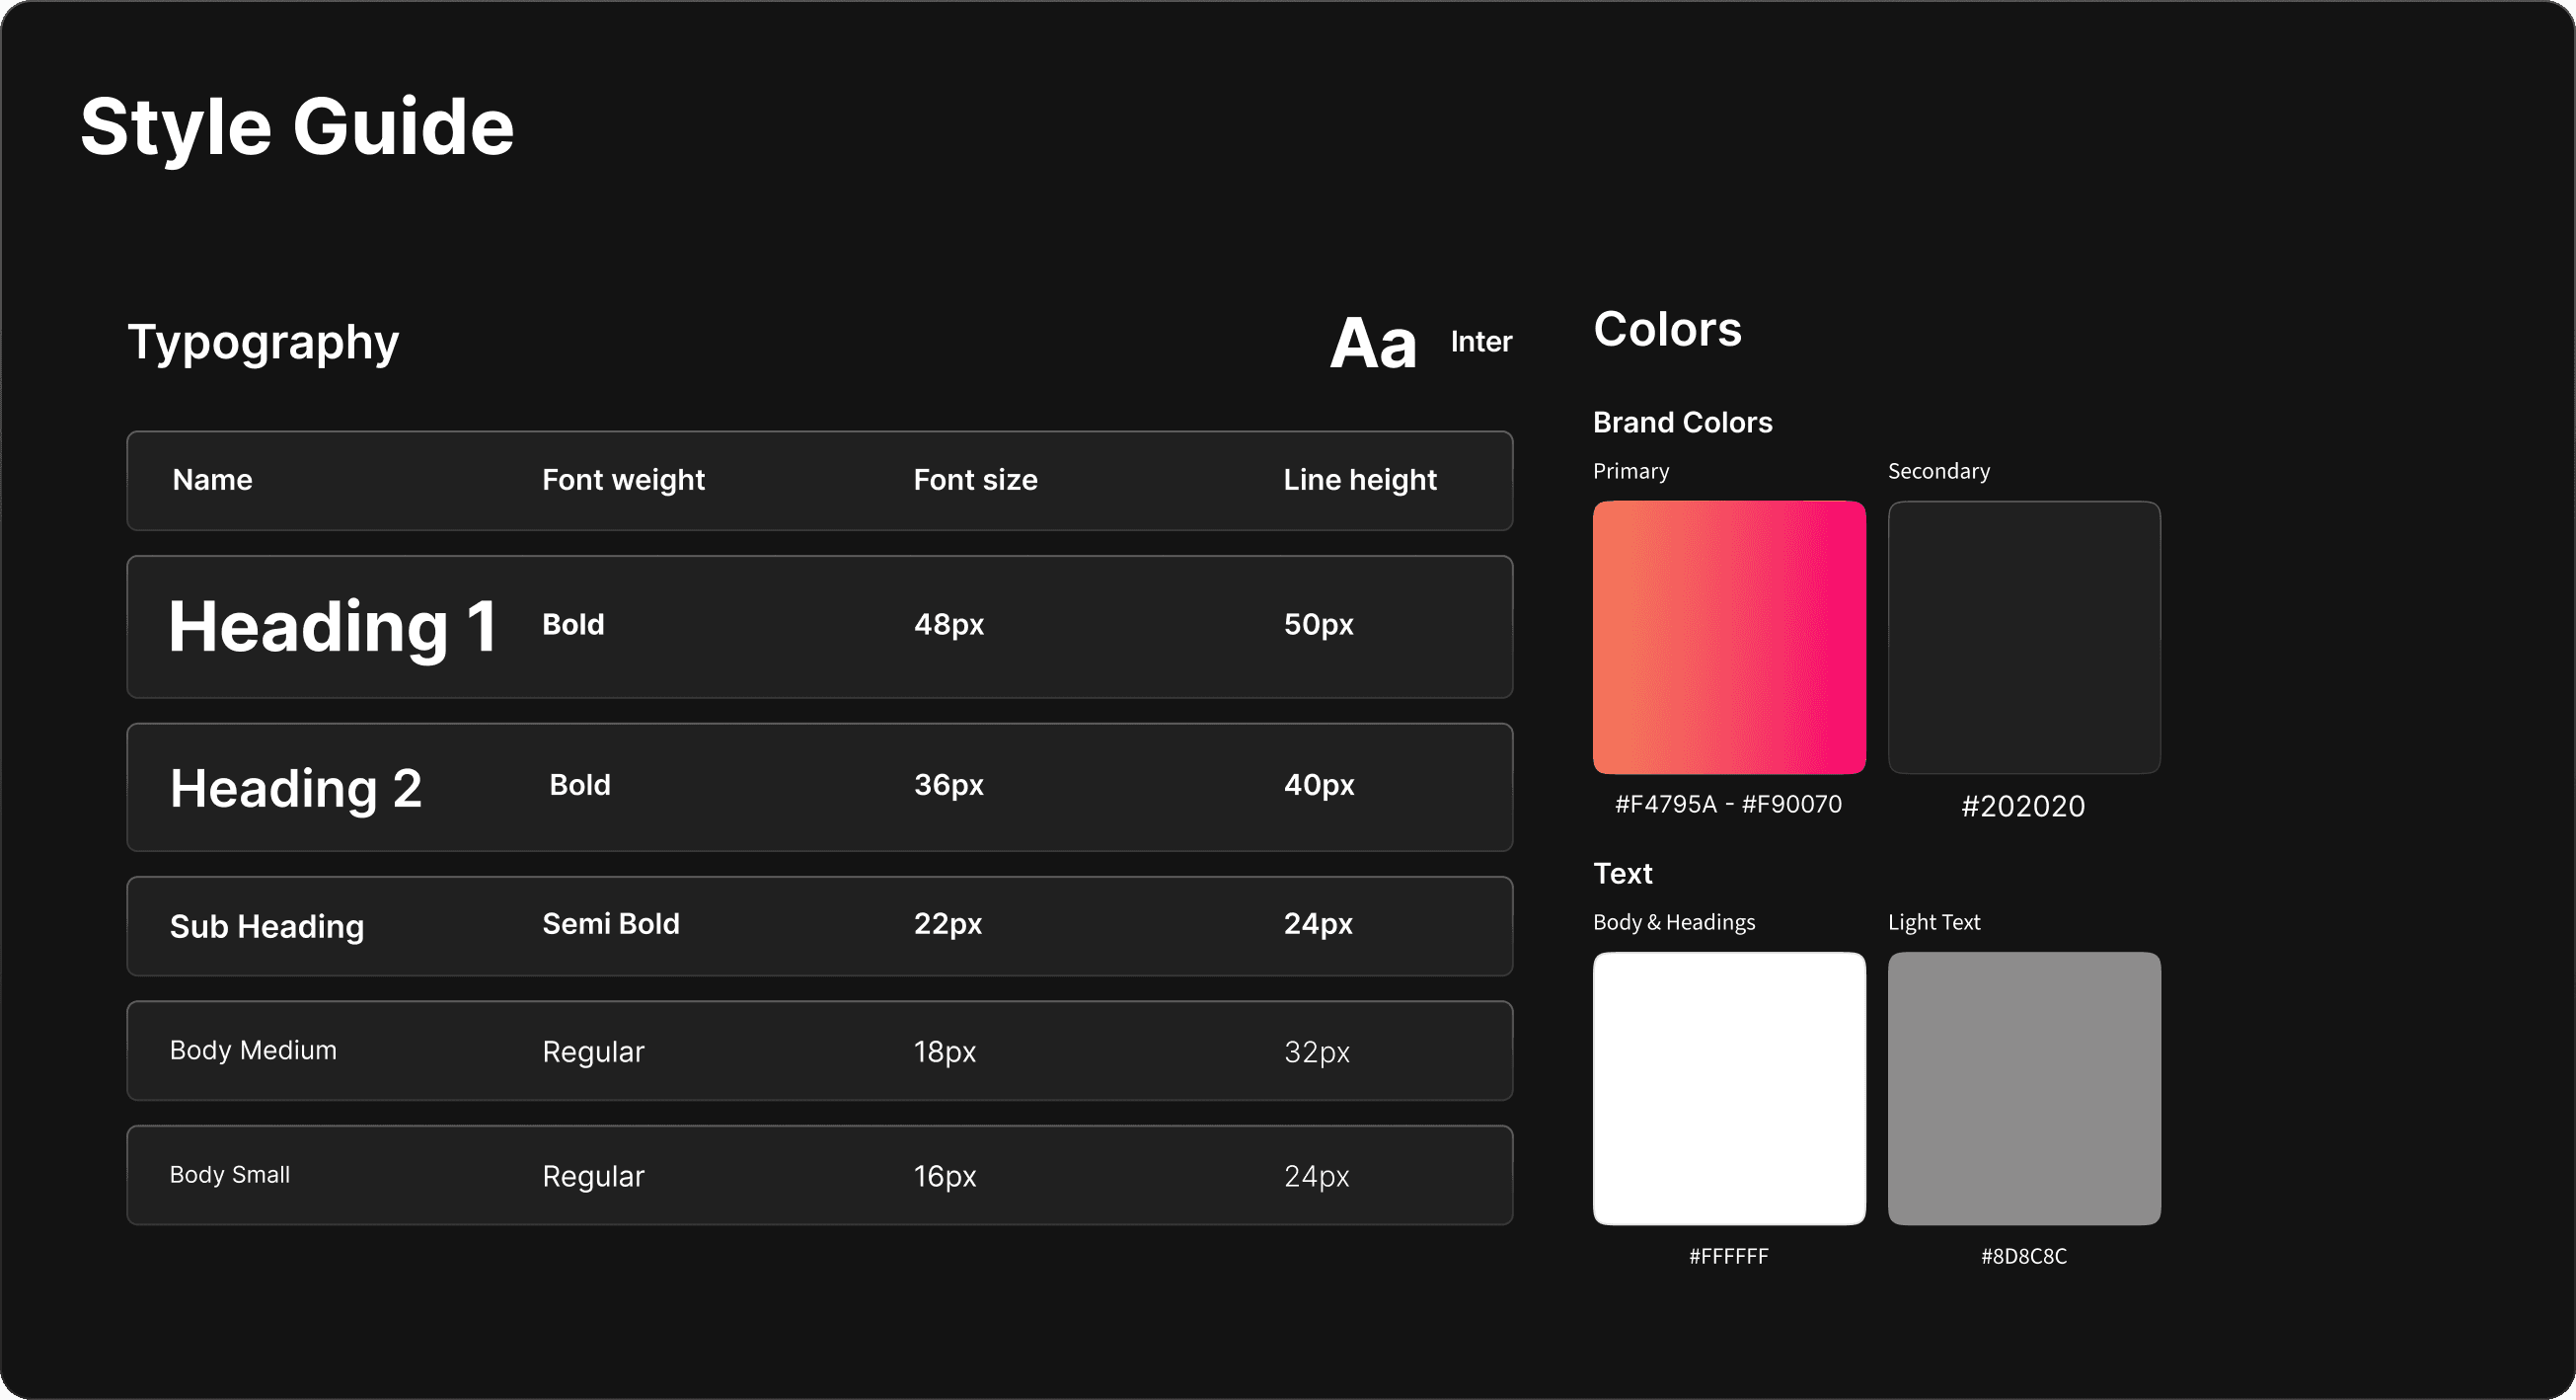The image size is (2576, 1400).
Task: Select the Heading 1 sample text
Action: click(332, 627)
